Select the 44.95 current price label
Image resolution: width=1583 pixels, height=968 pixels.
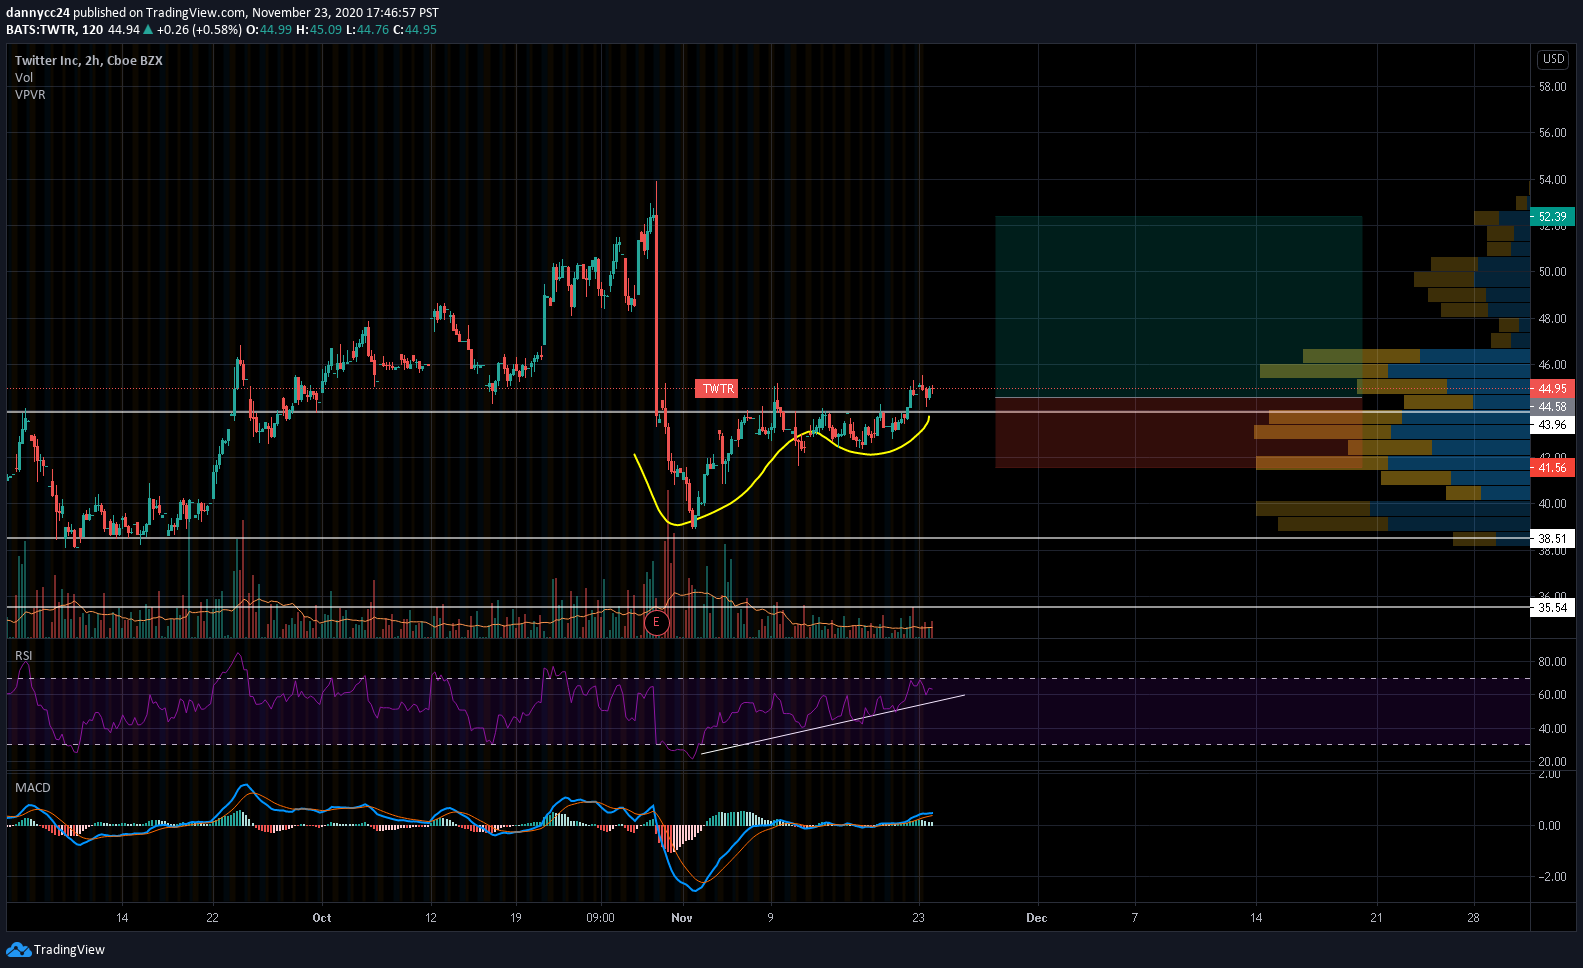pos(1552,388)
